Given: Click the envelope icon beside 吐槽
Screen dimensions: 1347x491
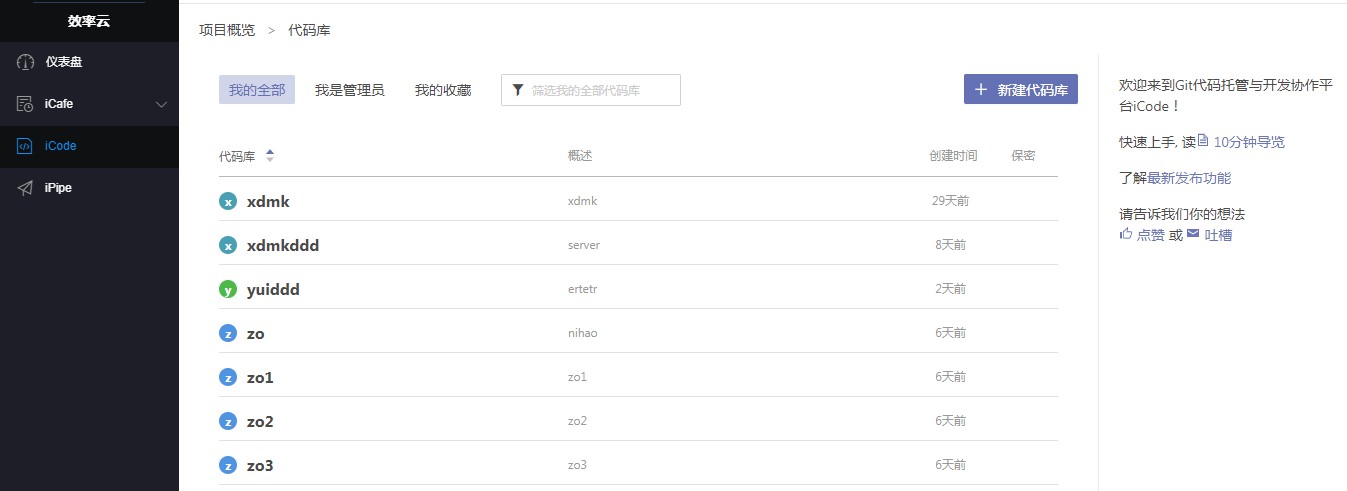Looking at the screenshot, I should pos(1193,234).
